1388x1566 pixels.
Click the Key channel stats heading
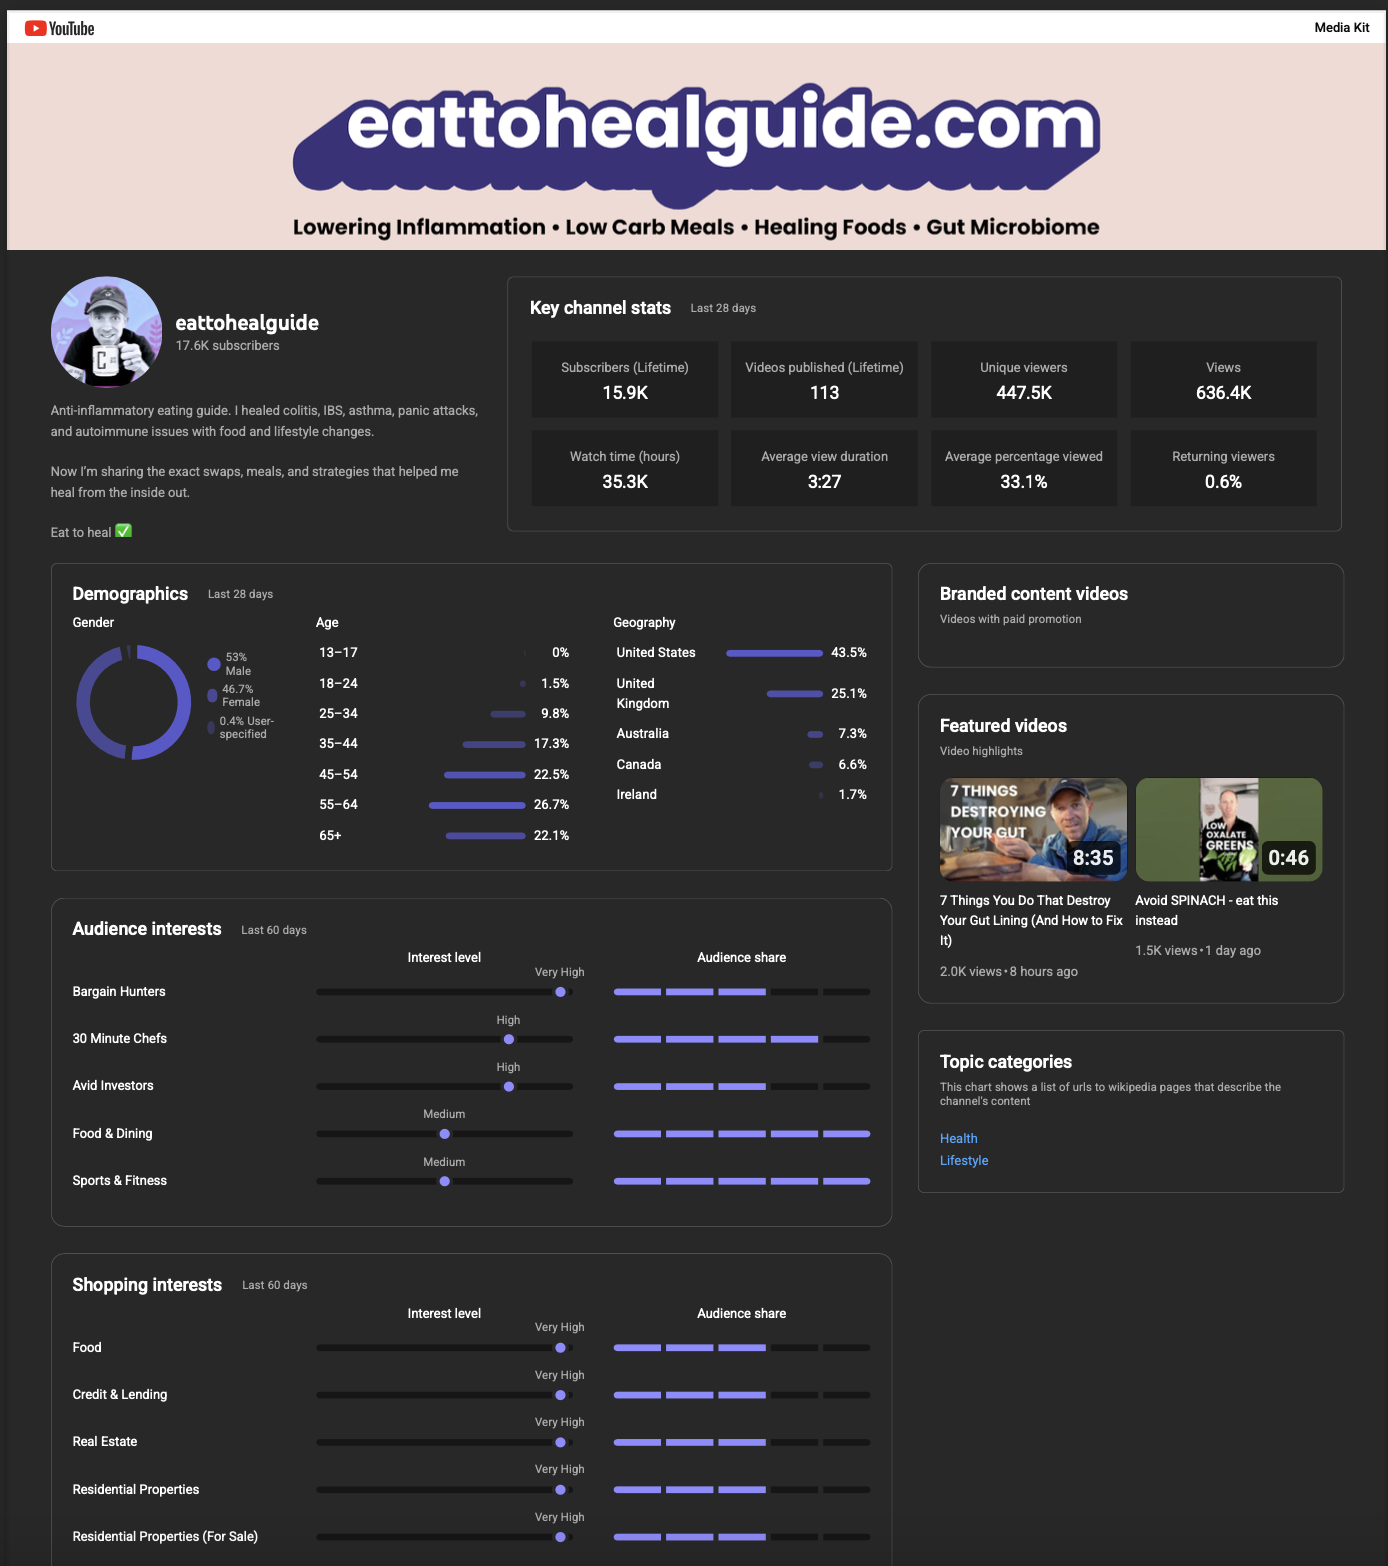[x=600, y=307]
